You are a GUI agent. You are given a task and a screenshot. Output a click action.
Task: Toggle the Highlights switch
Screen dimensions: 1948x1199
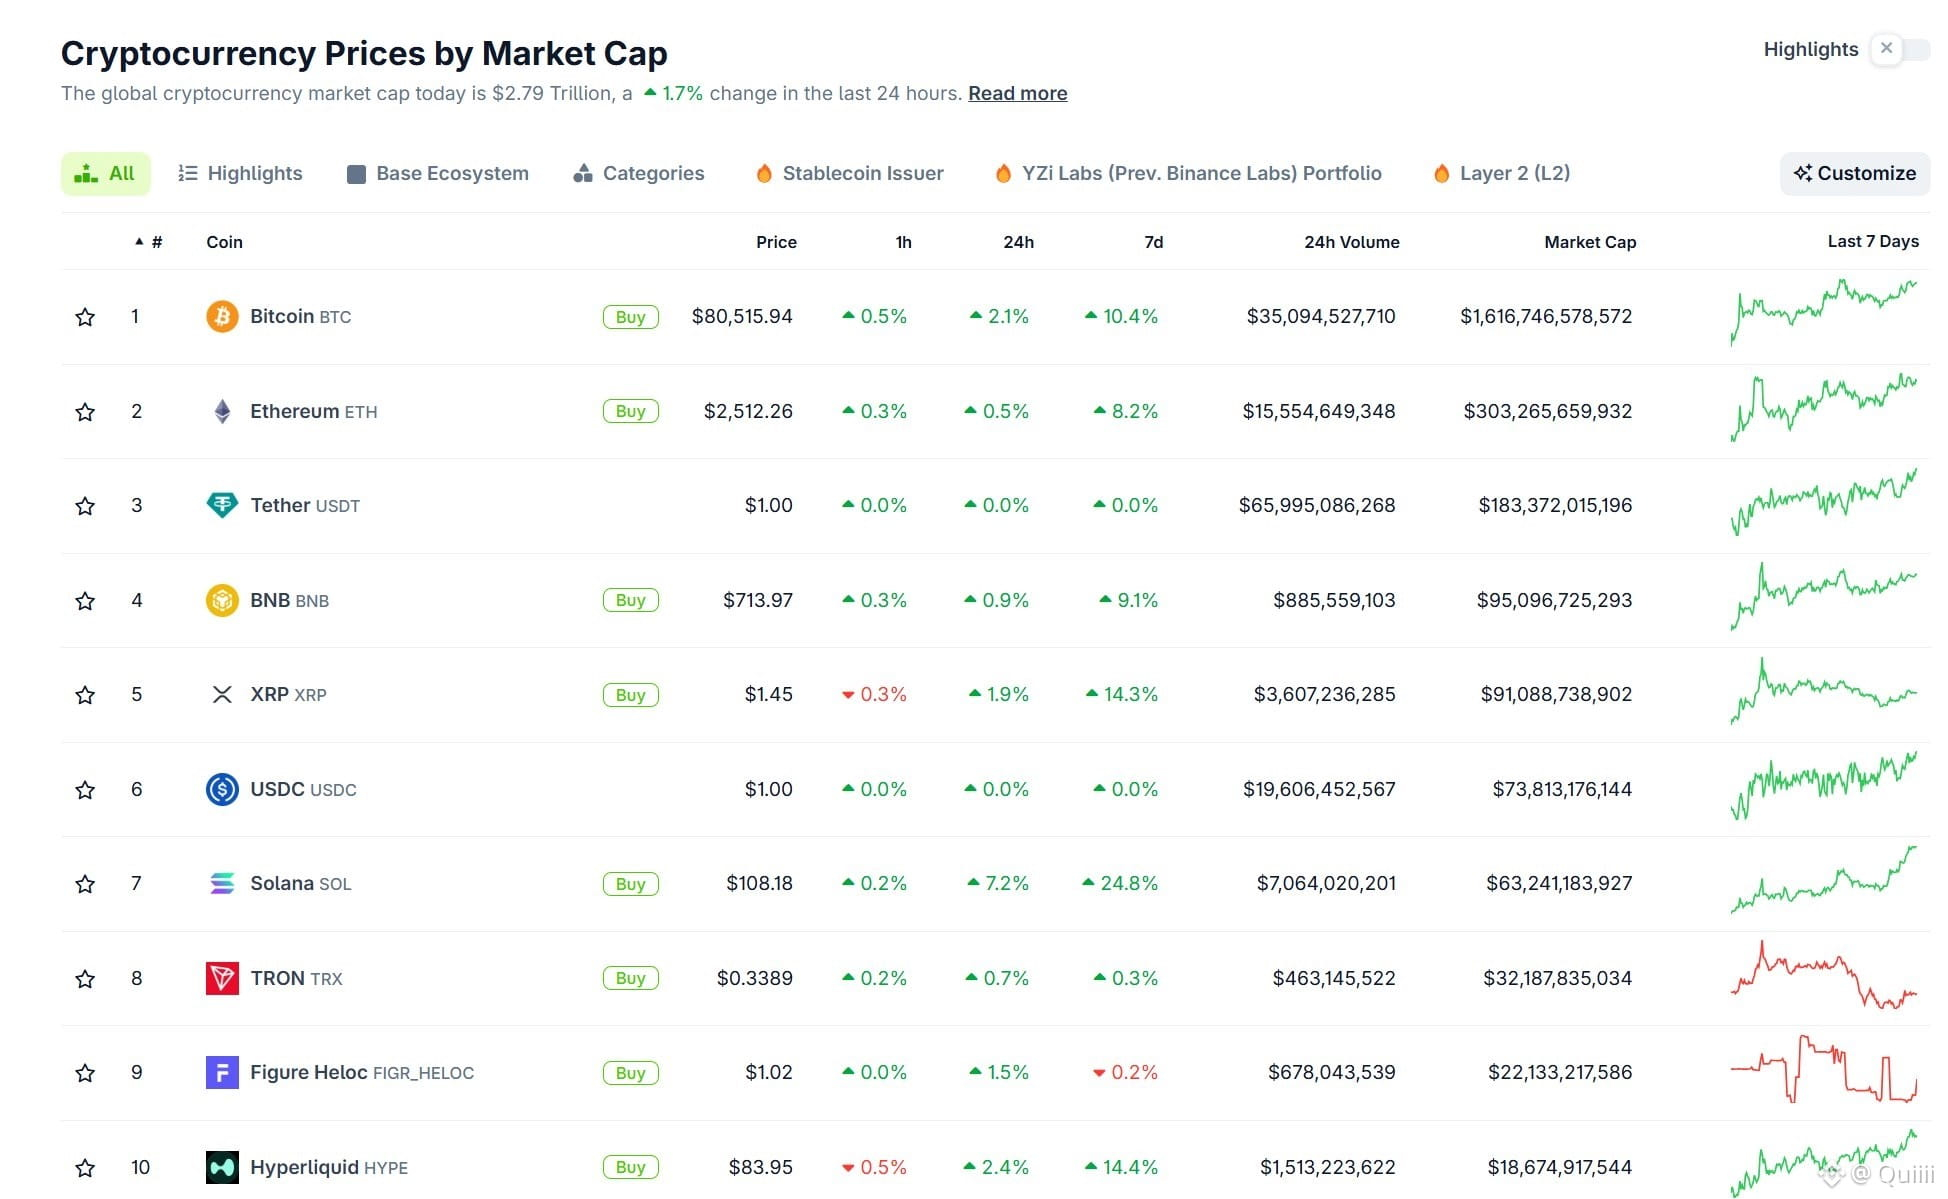pyautogui.click(x=1900, y=49)
